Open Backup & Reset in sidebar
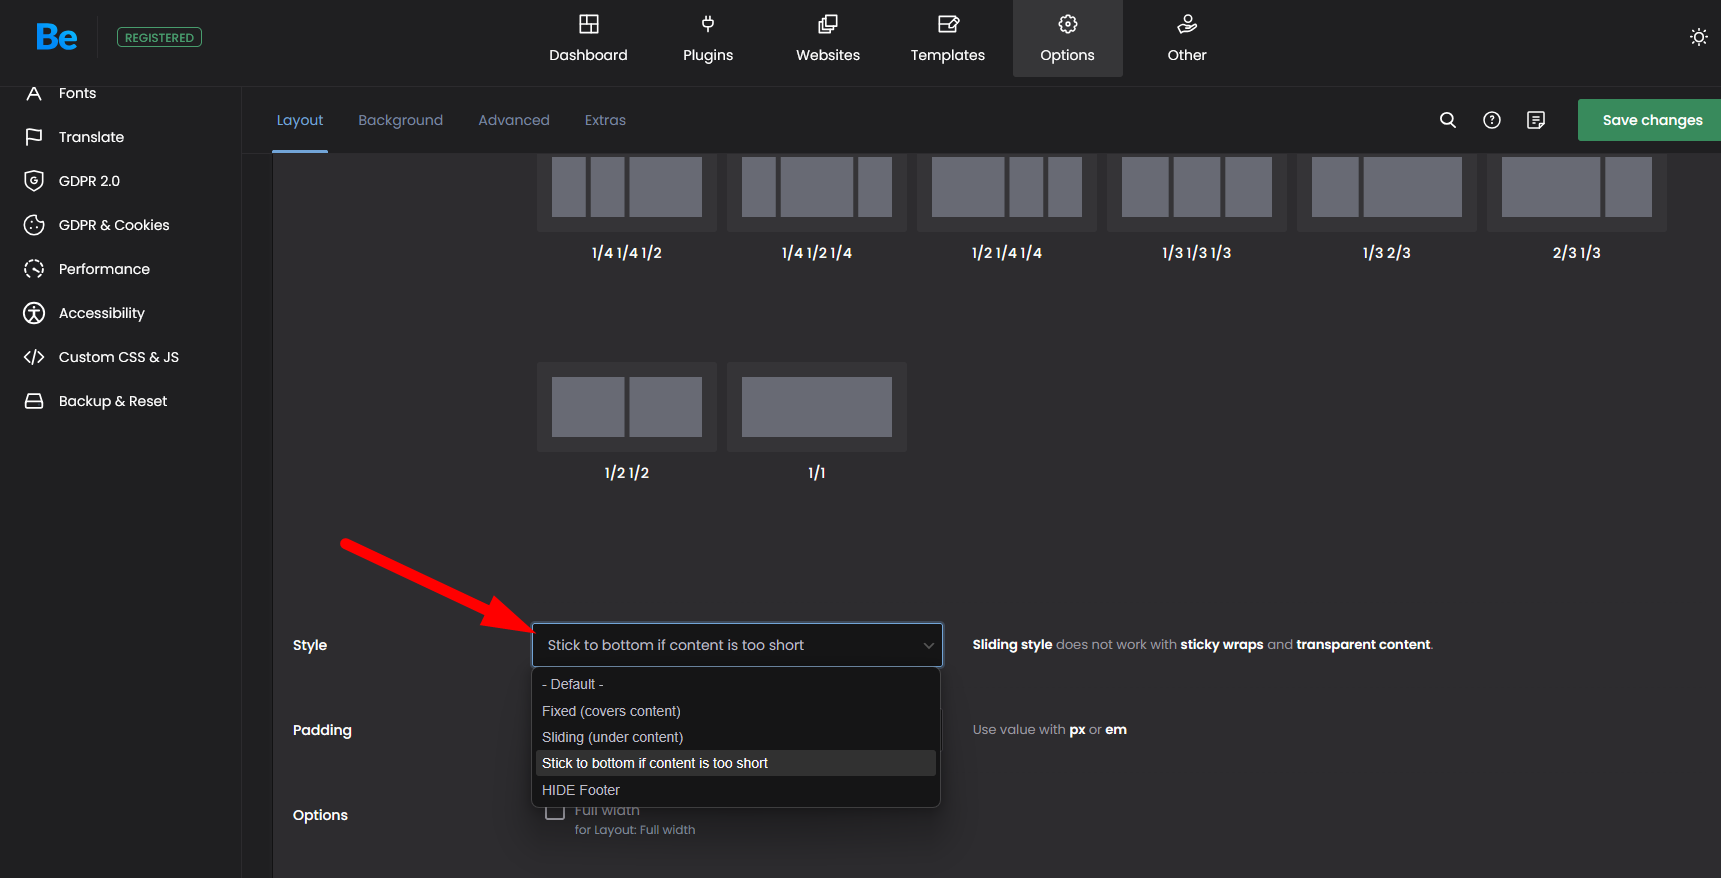Screen dimensions: 1721x878 click(112, 401)
